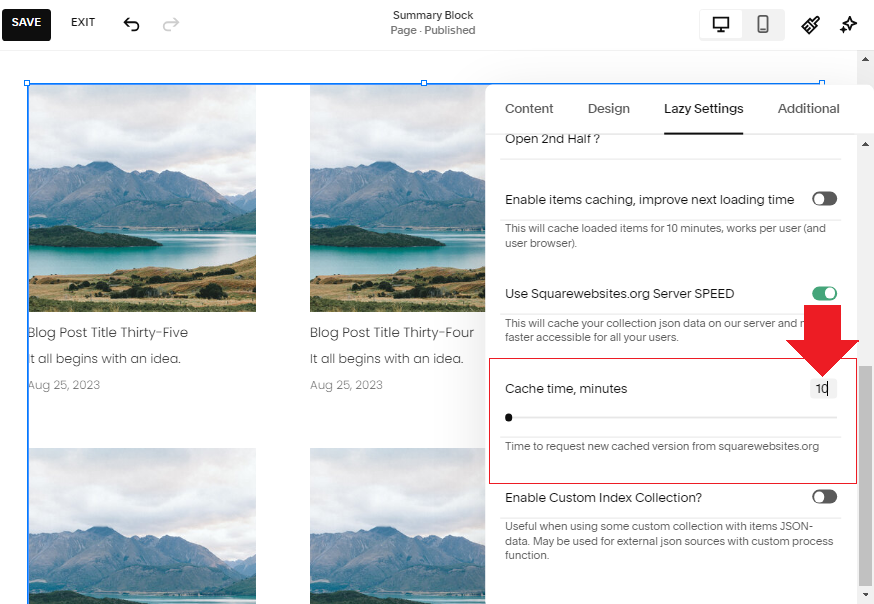Enable Custom Index Collection toggle
Viewport: 874px width, 604px height.
coord(824,496)
